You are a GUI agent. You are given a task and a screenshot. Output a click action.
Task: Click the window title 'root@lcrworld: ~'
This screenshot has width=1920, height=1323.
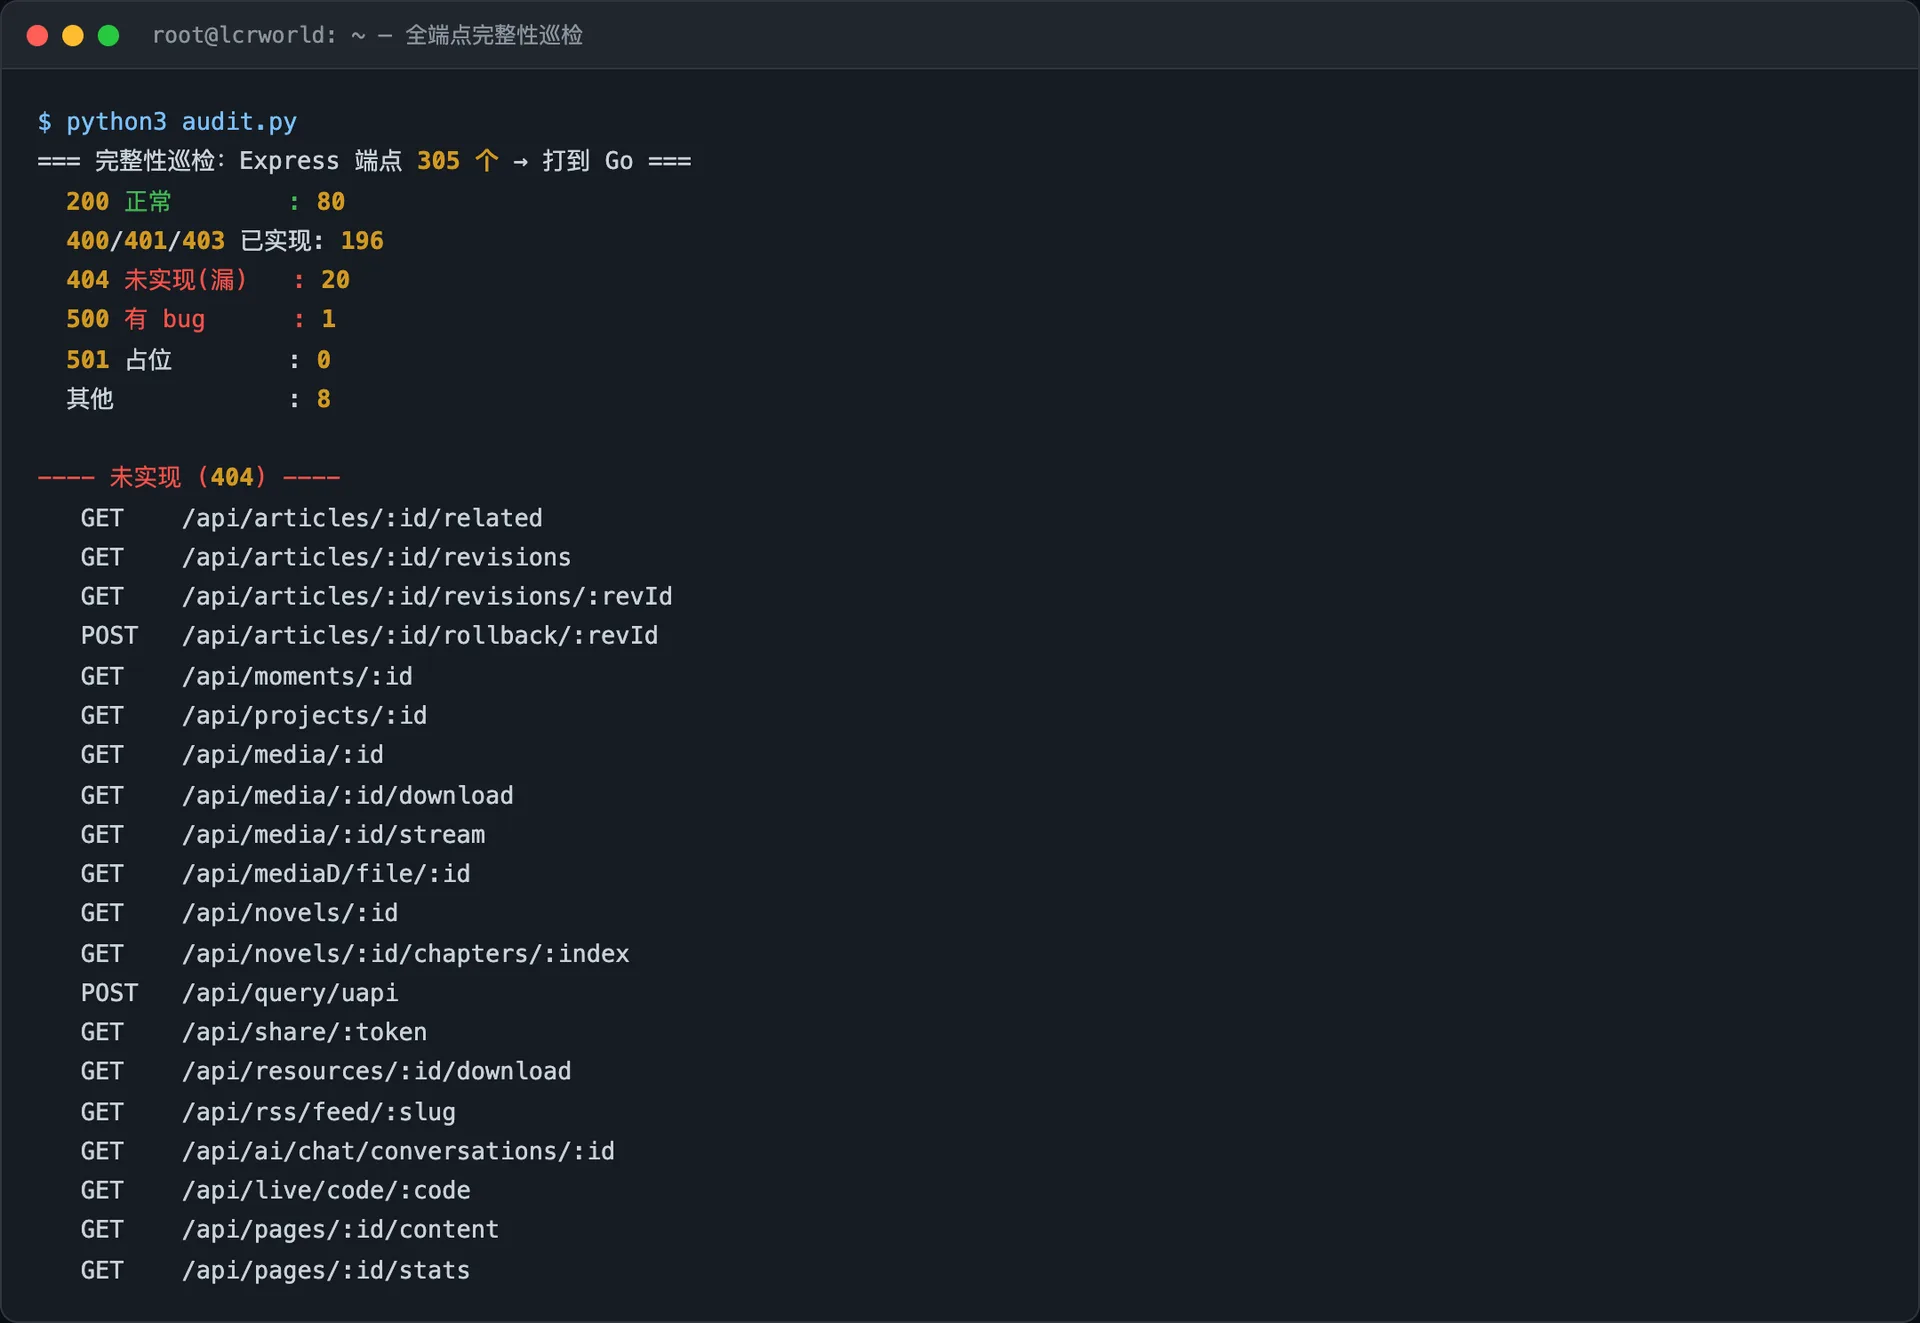[259, 35]
